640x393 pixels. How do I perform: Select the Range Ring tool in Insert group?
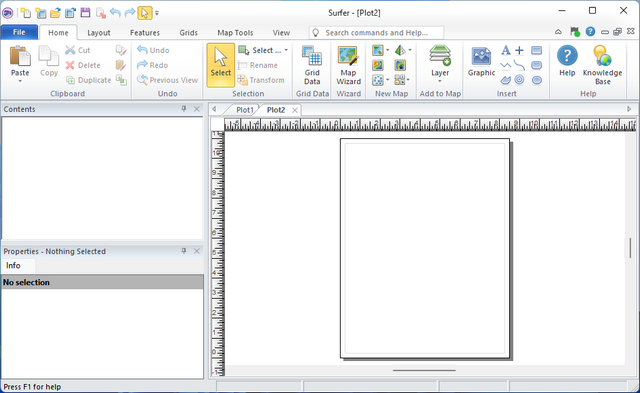click(519, 80)
